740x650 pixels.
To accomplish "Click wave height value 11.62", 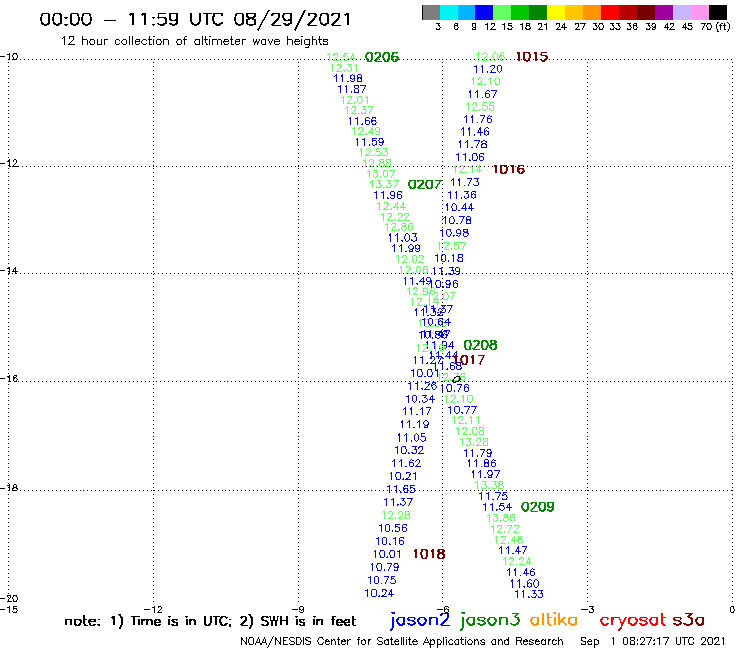I will click(x=406, y=464).
